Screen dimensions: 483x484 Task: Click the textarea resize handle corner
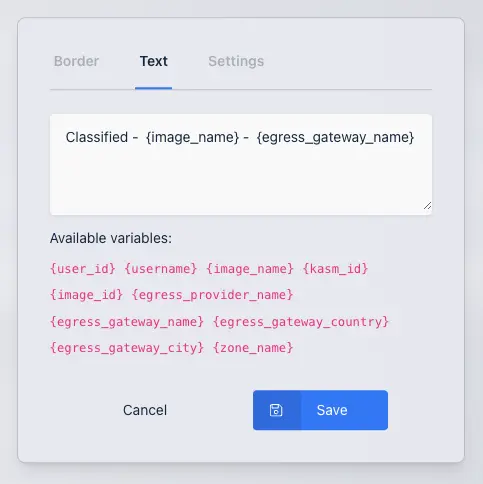(427, 206)
